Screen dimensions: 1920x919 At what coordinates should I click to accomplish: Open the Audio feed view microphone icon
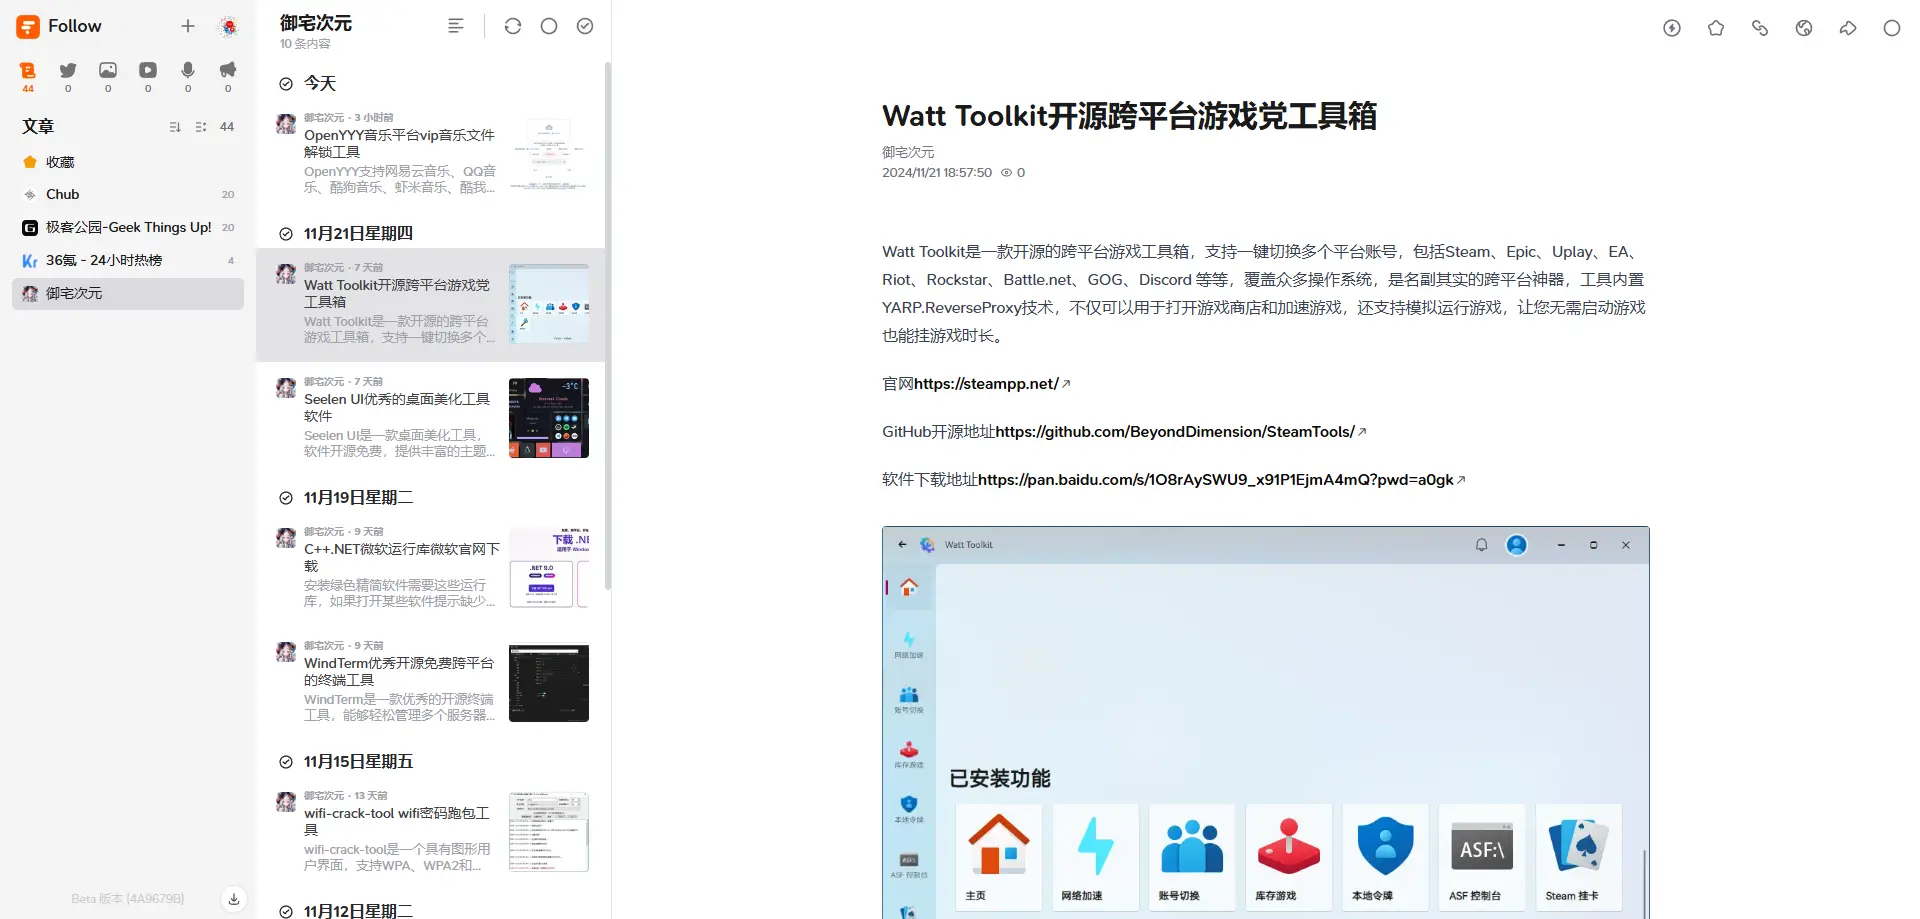pos(188,70)
